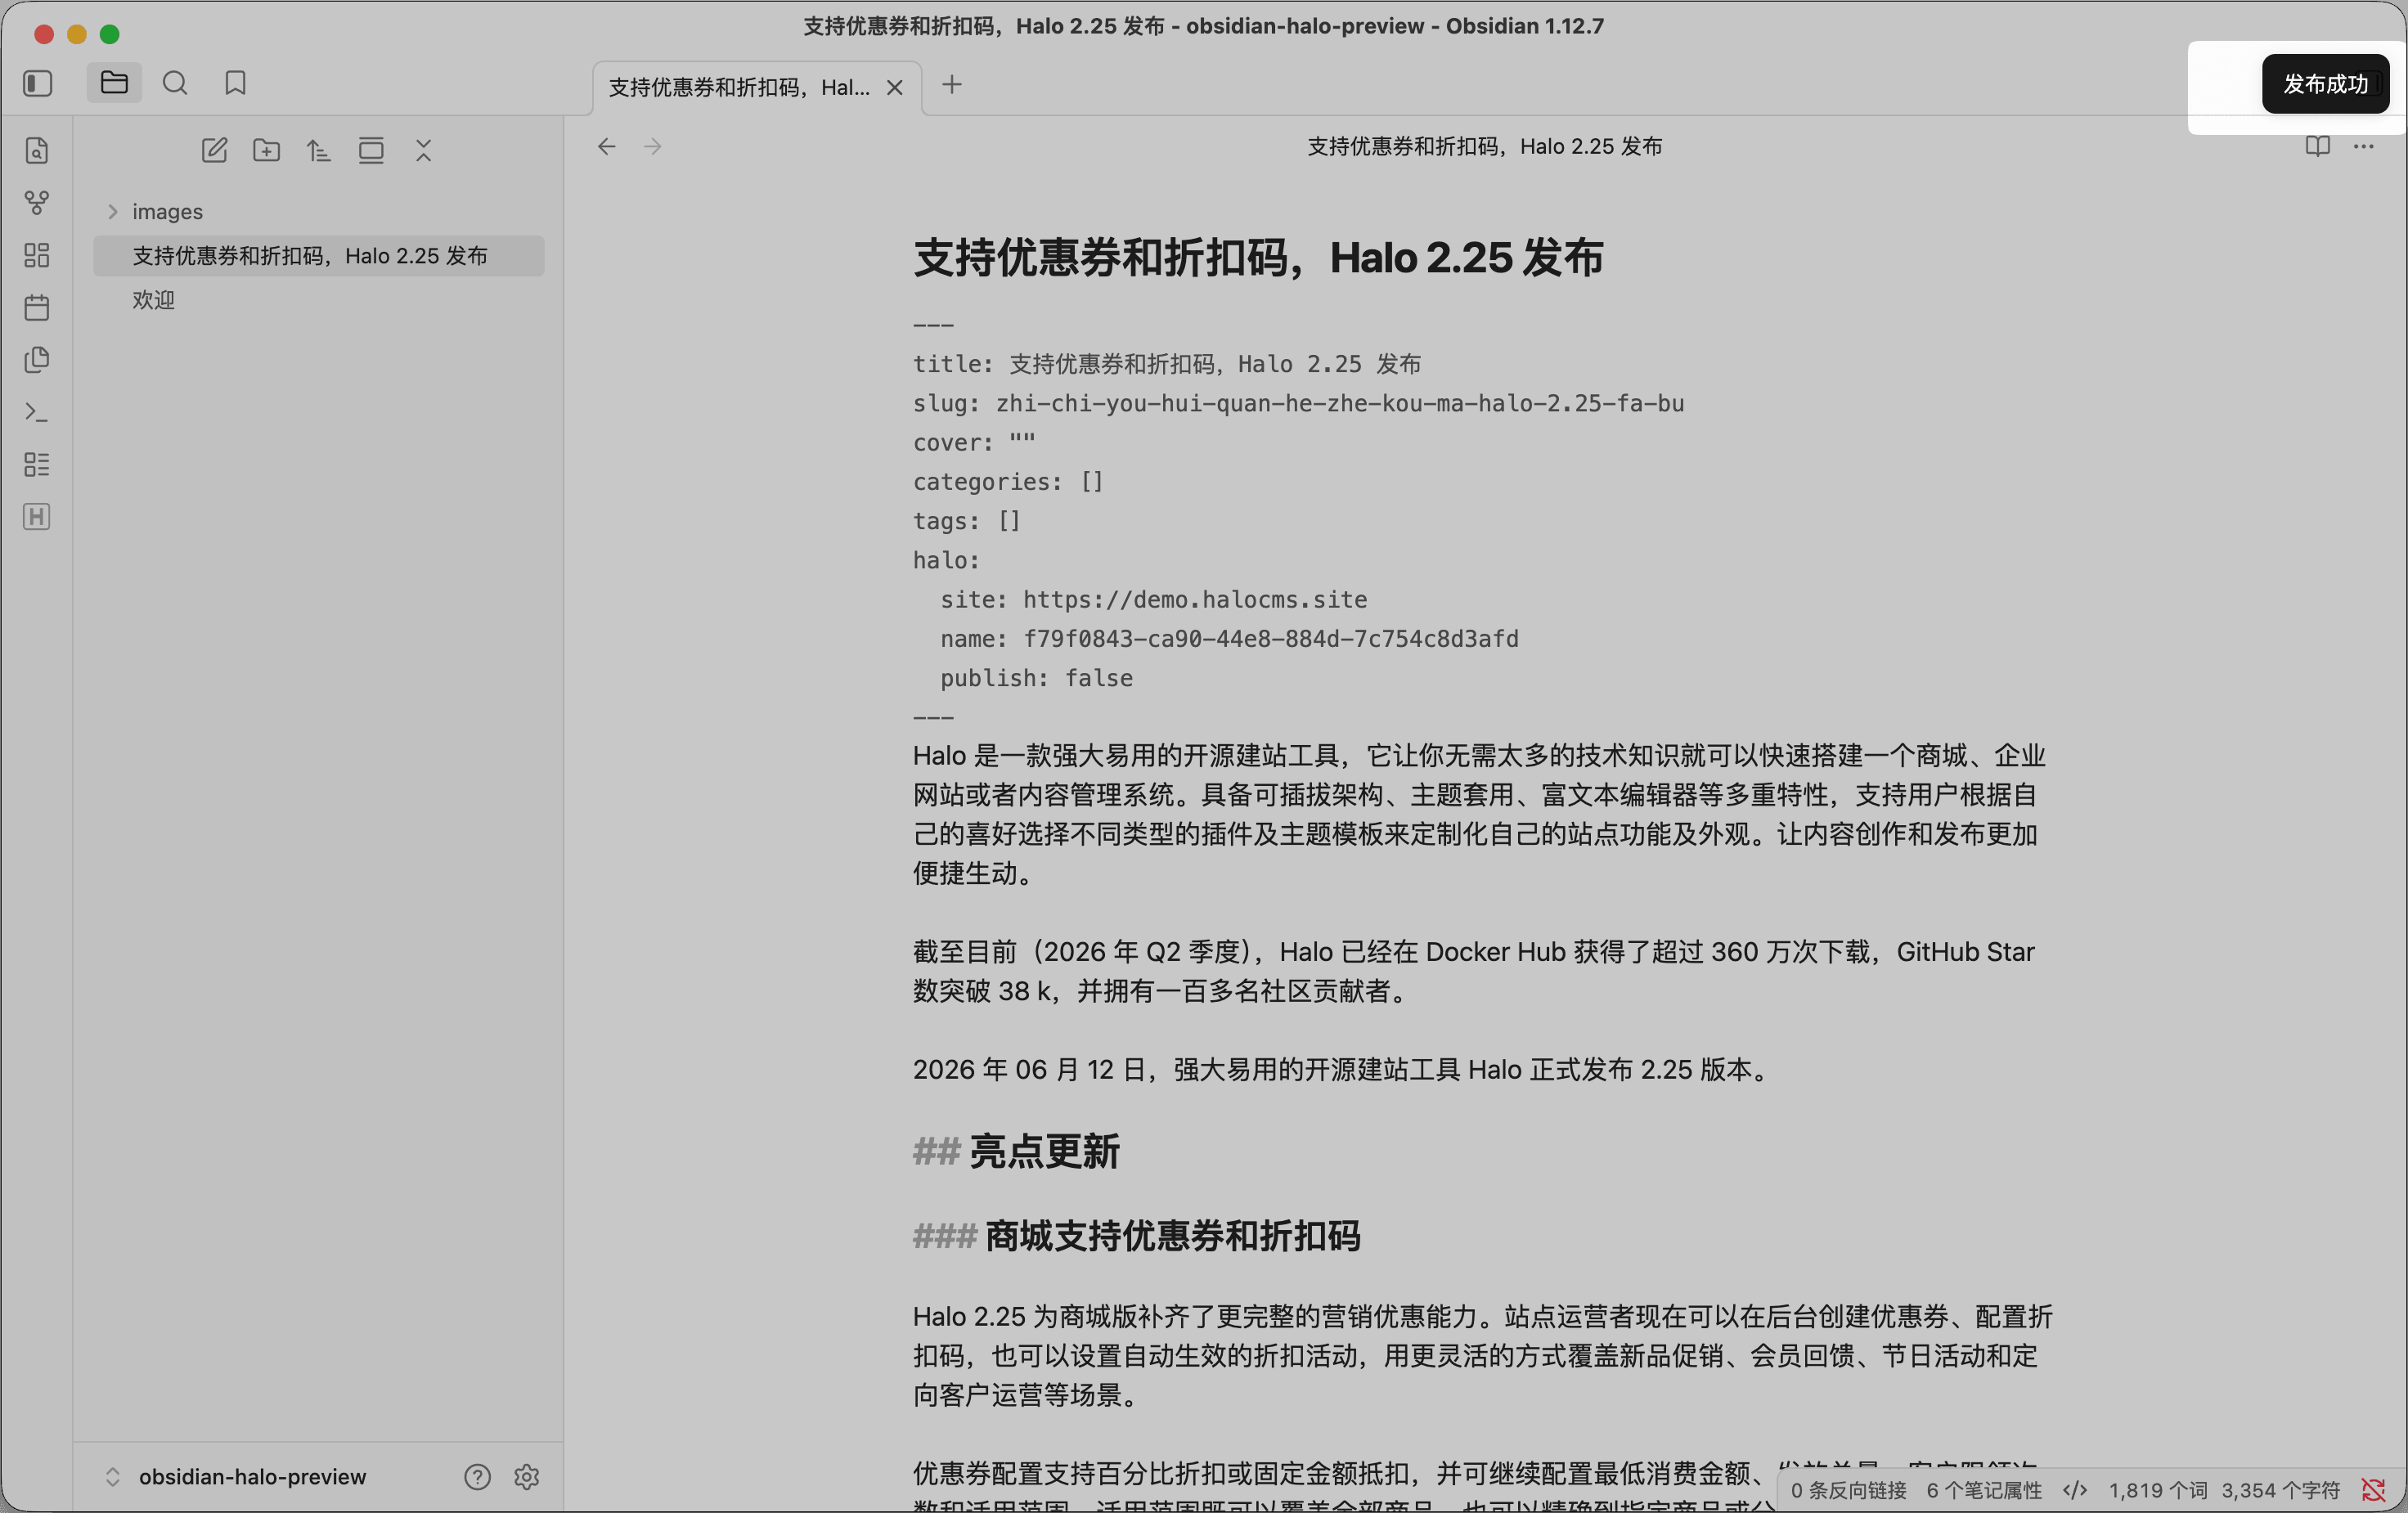
Task: Create a new folder icon
Action: (x=267, y=151)
